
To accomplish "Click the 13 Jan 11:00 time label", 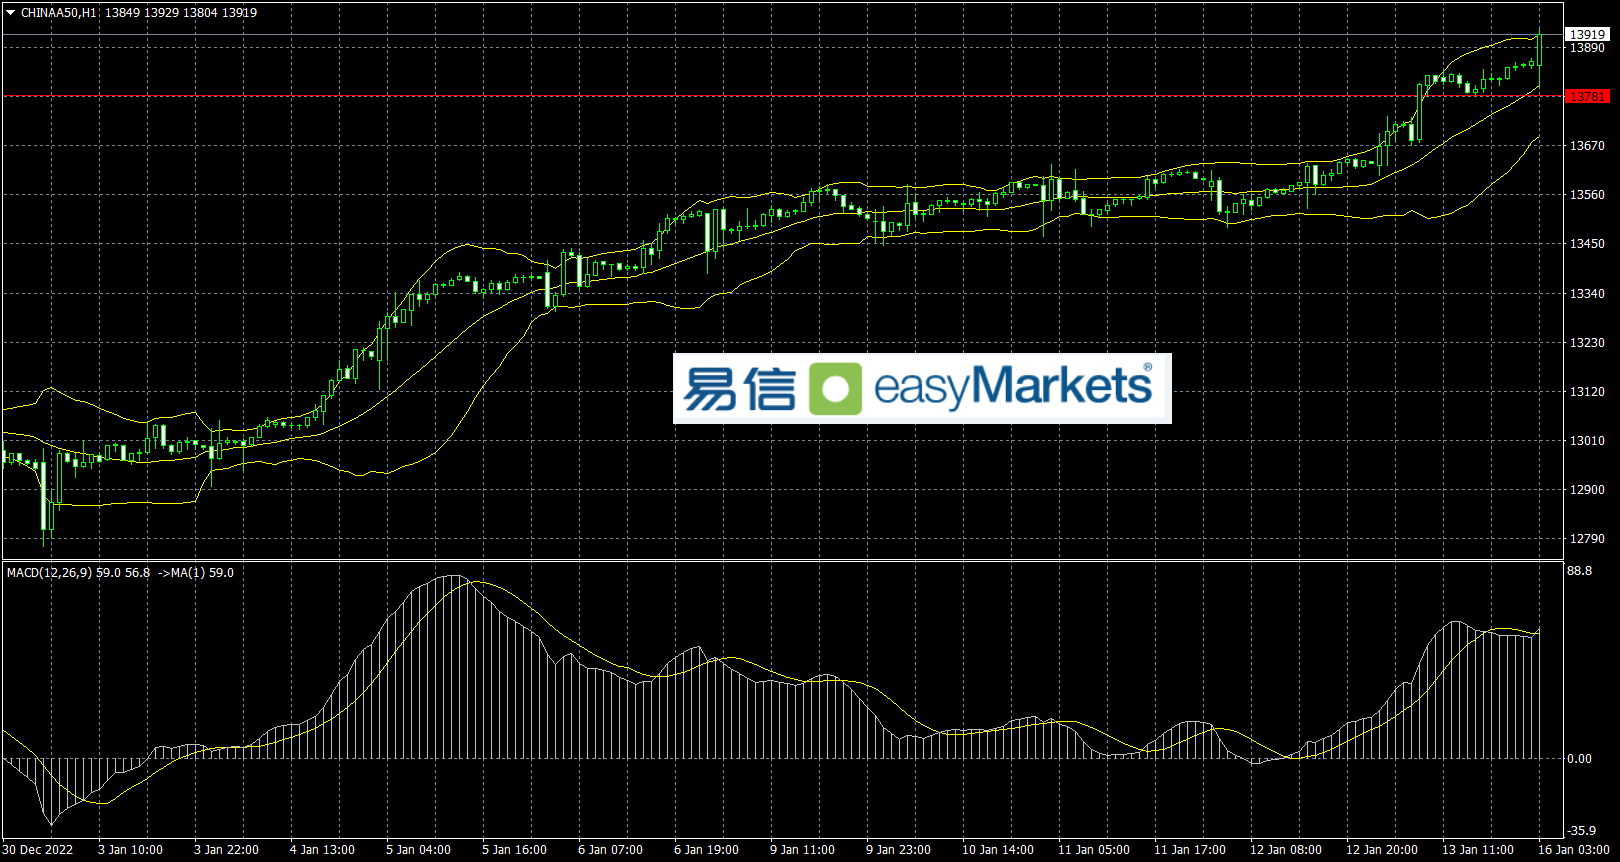I will pos(1478,850).
